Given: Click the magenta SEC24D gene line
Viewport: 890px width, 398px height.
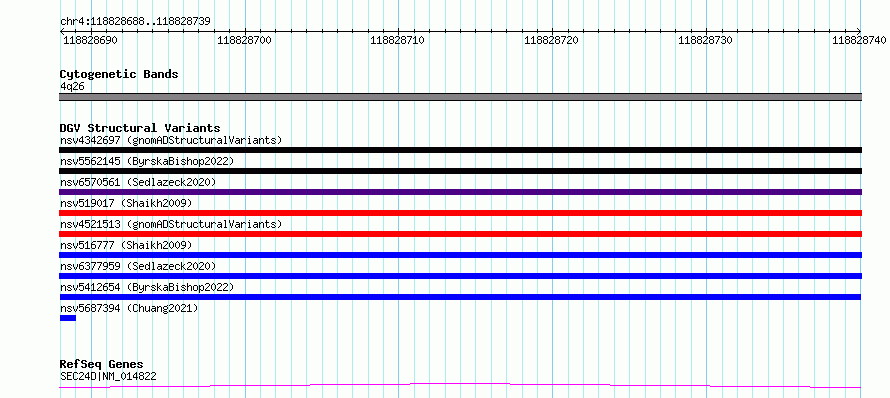Looking at the screenshot, I should (x=460, y=386).
